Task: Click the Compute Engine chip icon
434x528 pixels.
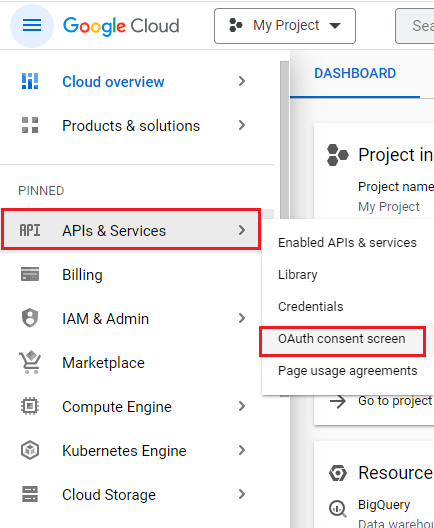Action: tap(30, 406)
